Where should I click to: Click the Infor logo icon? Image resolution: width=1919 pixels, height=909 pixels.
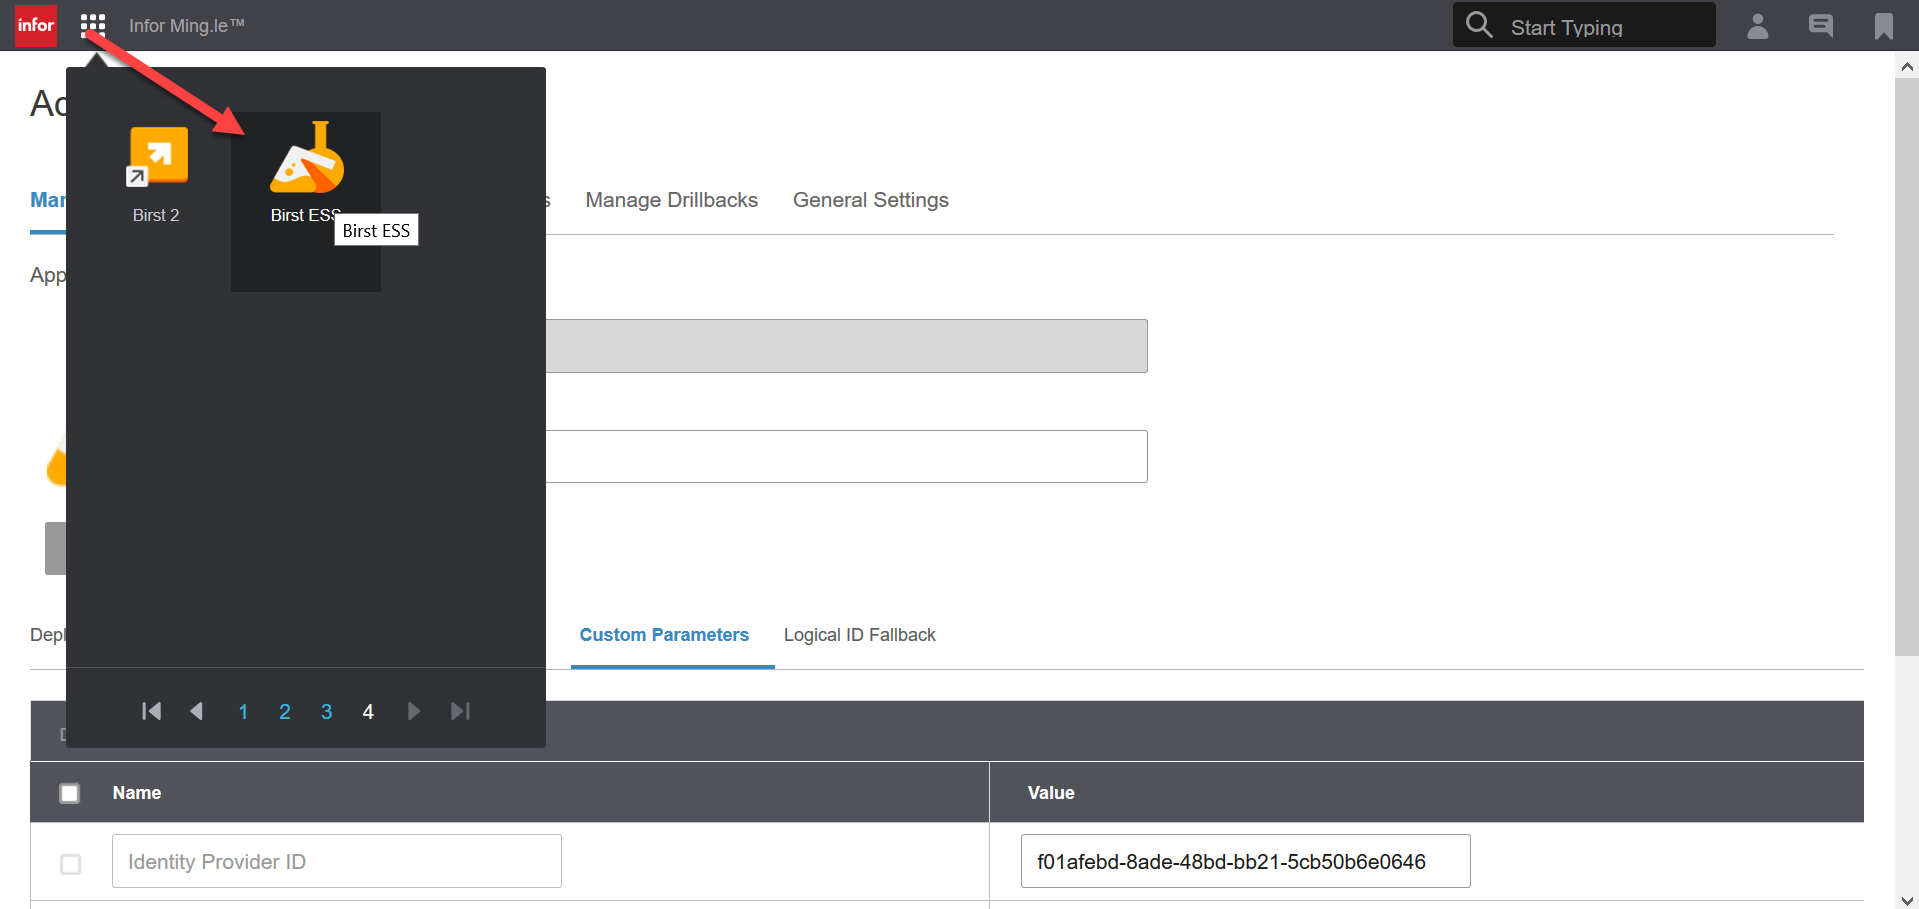[36, 25]
